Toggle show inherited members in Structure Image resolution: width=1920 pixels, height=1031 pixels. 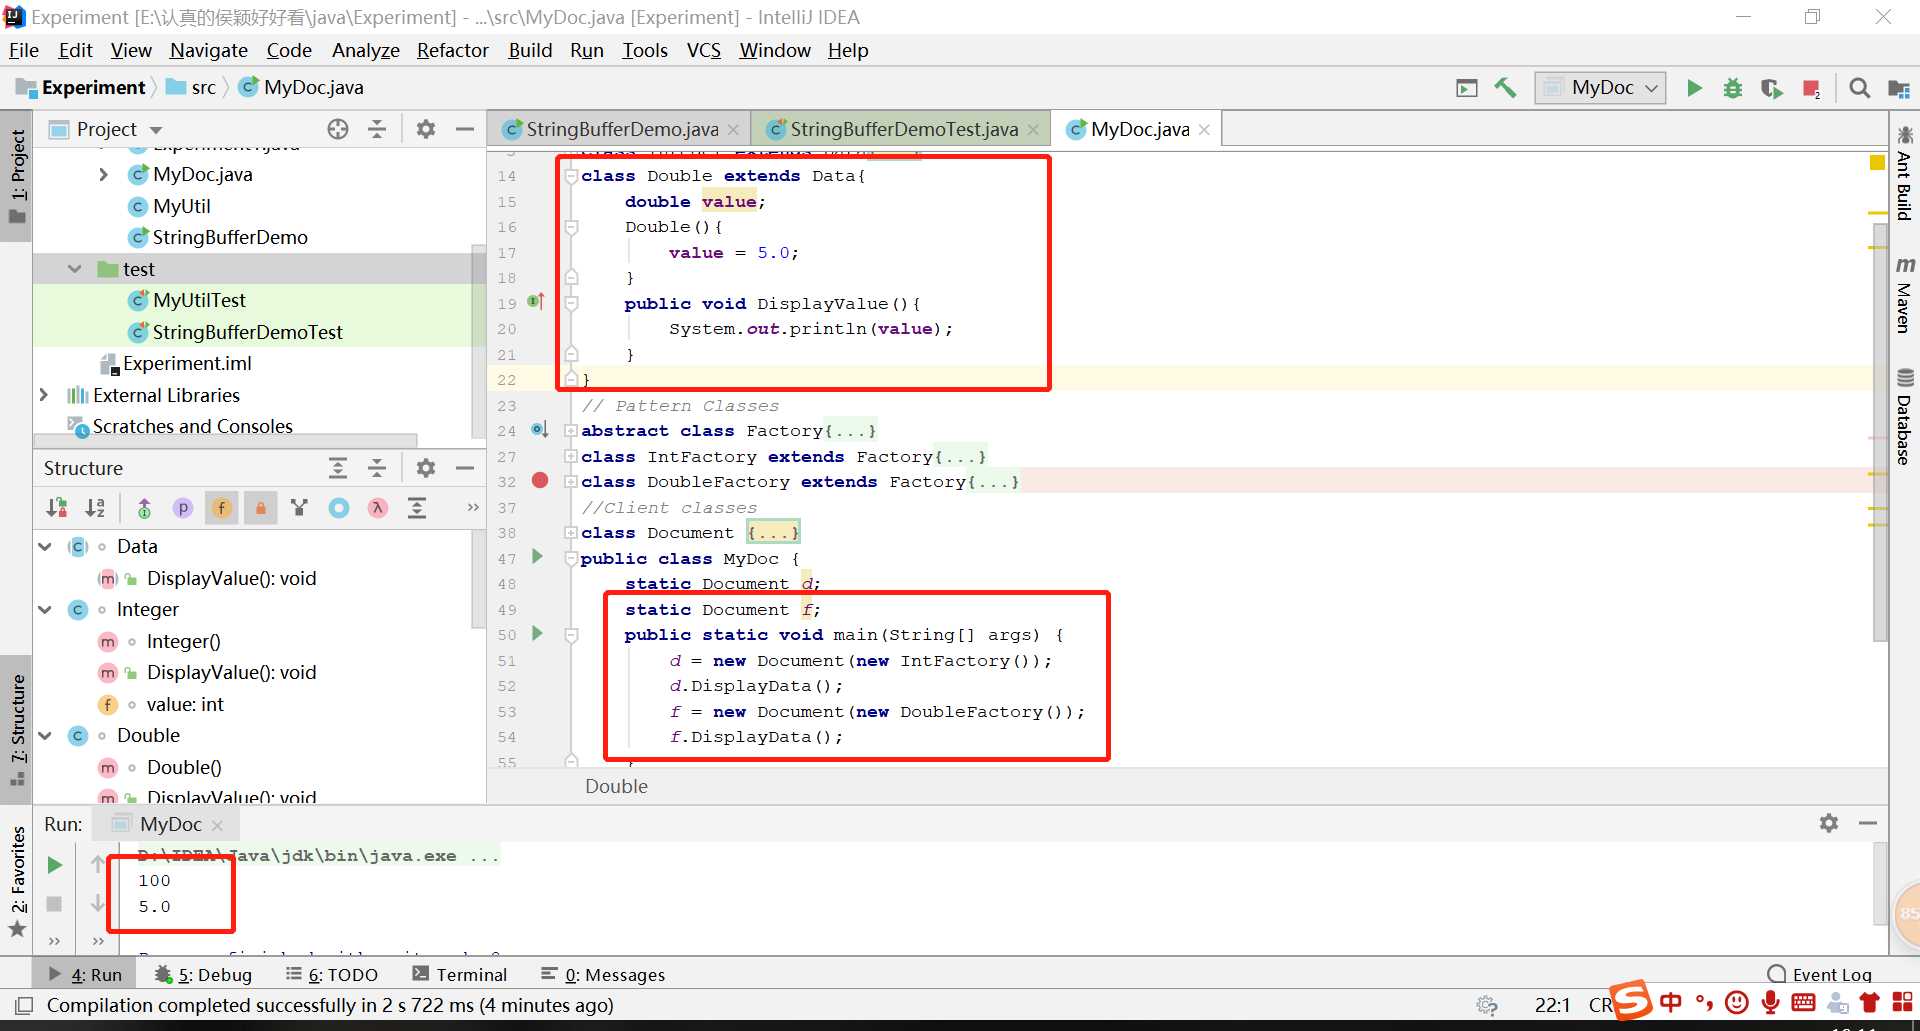tap(144, 508)
